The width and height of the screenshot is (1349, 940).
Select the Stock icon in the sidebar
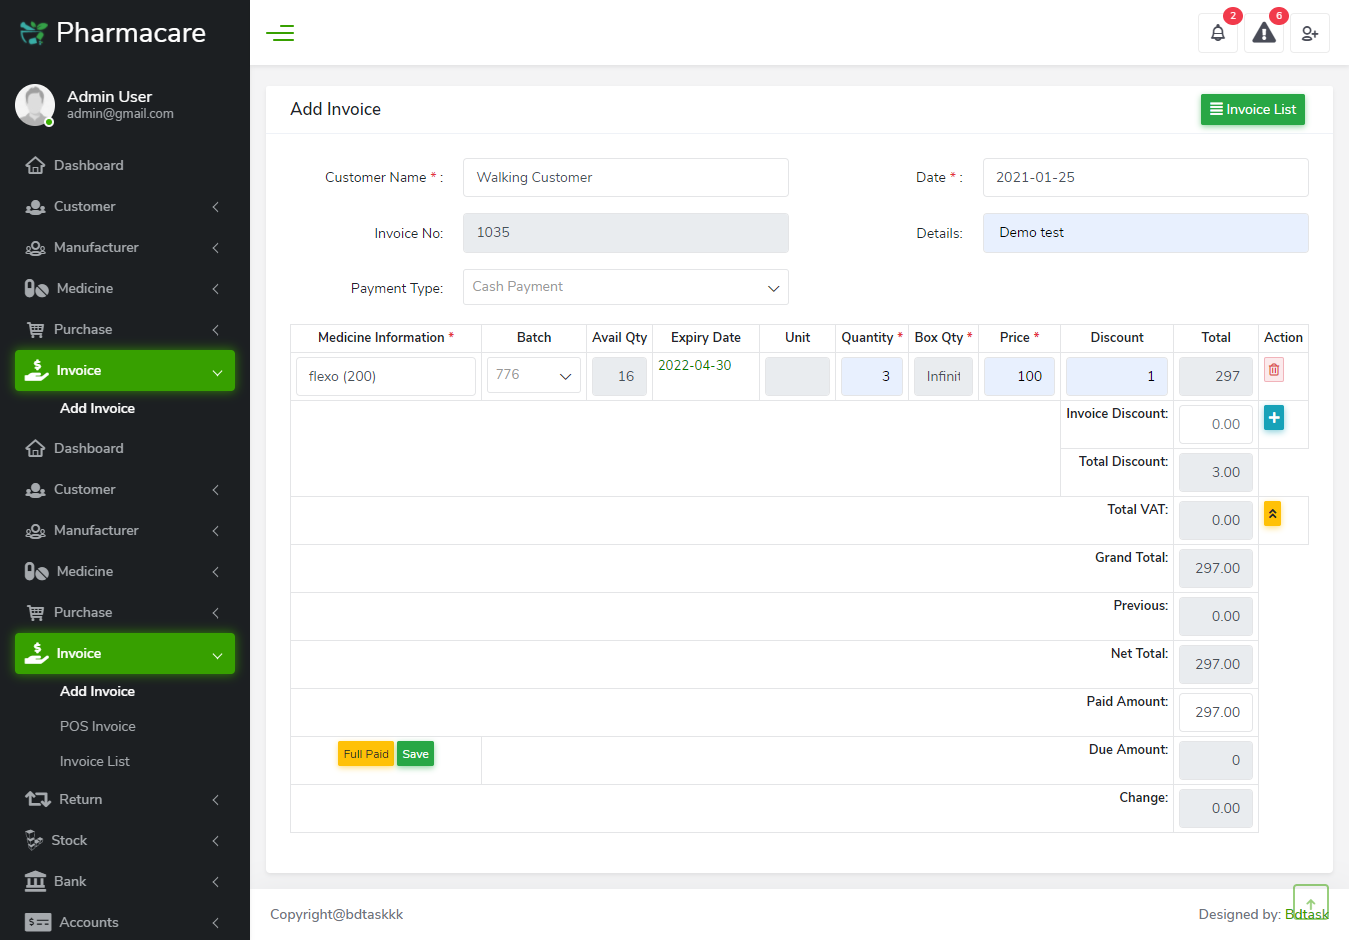click(34, 840)
